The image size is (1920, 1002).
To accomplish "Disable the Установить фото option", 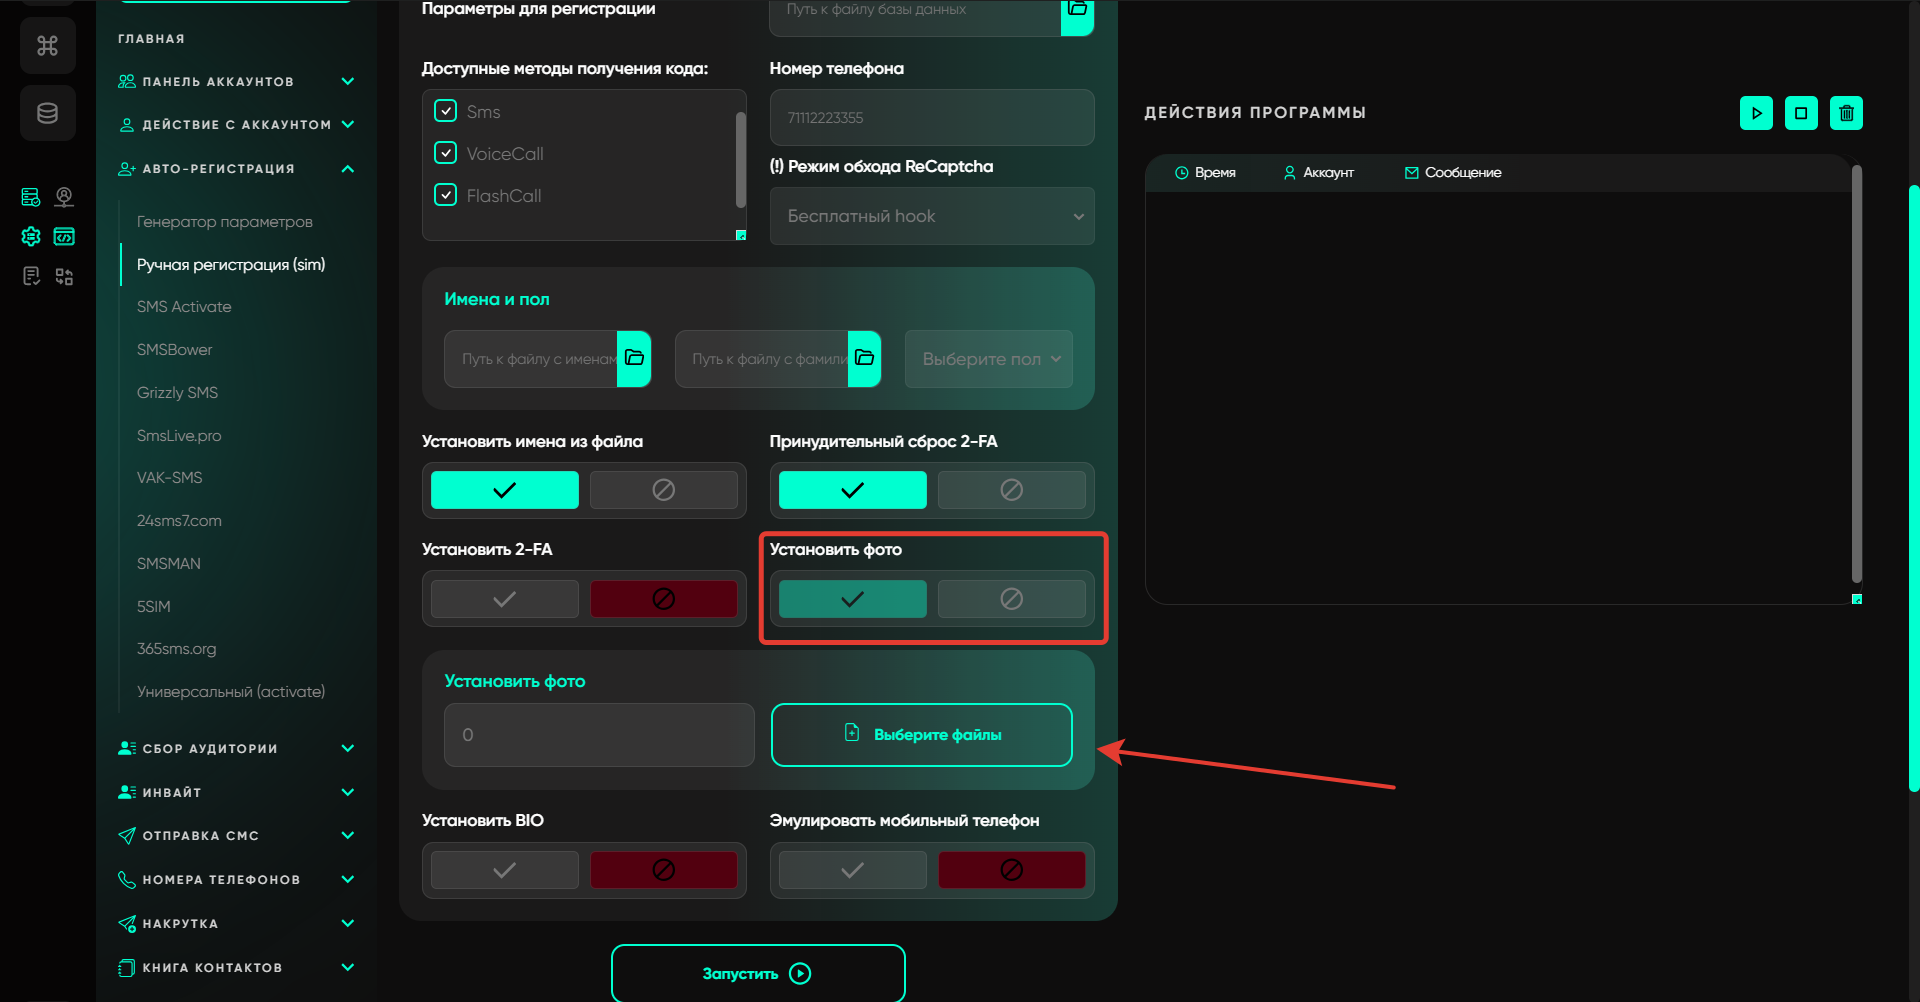I will 1011,599.
